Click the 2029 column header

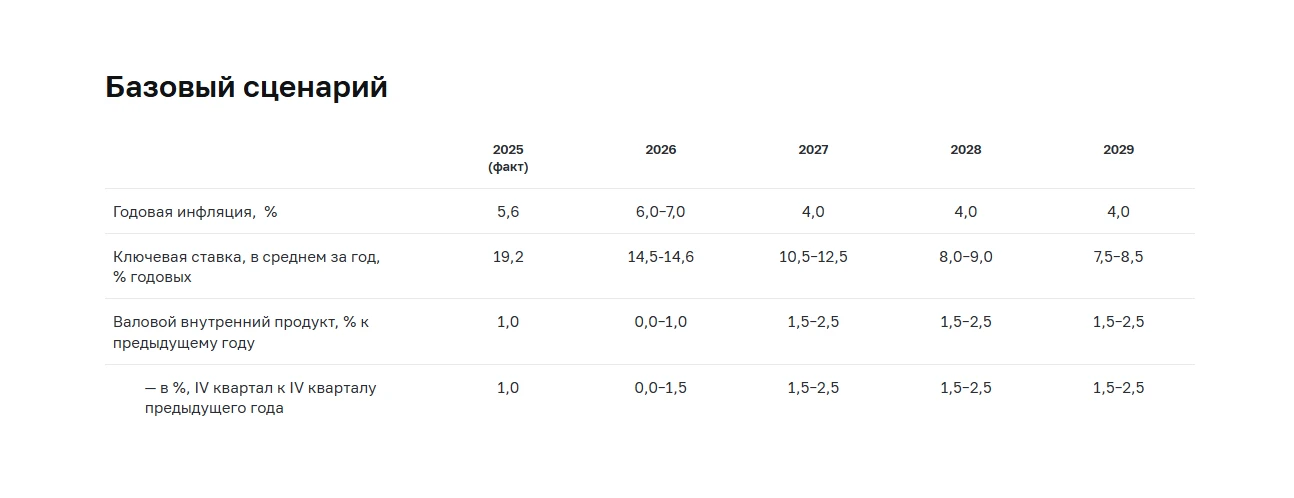(x=1118, y=150)
